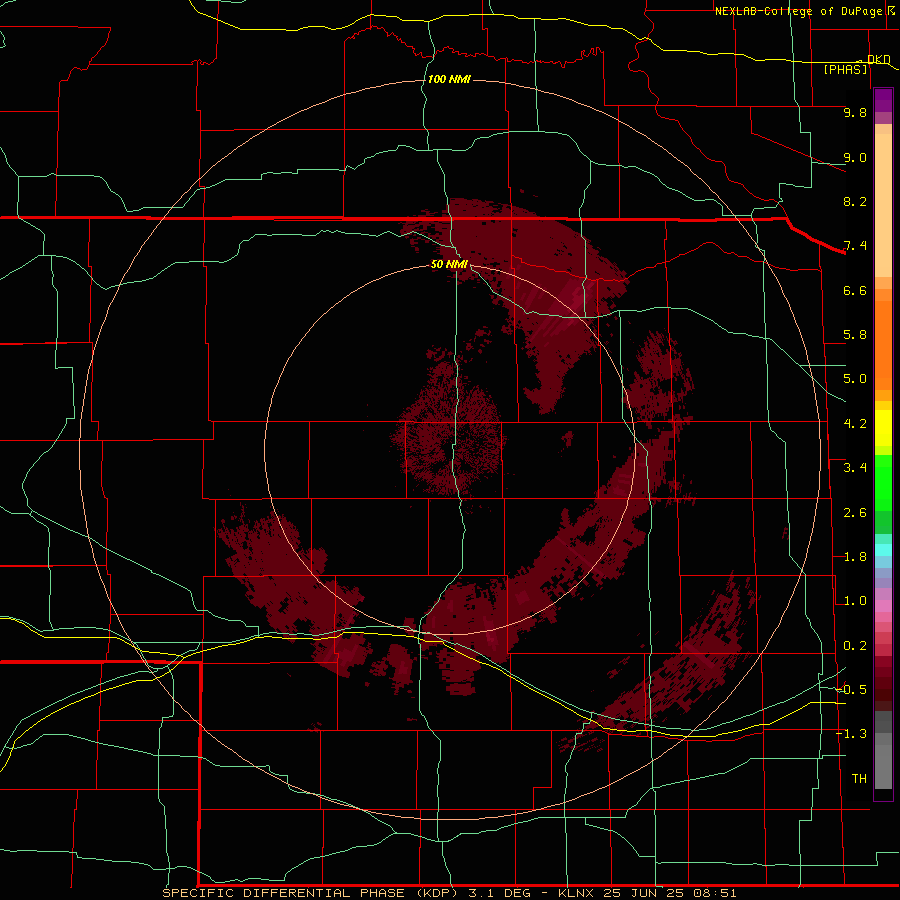Pick the pink segment of the color bar
Viewport: 900px width, 900px height.
click(x=883, y=606)
